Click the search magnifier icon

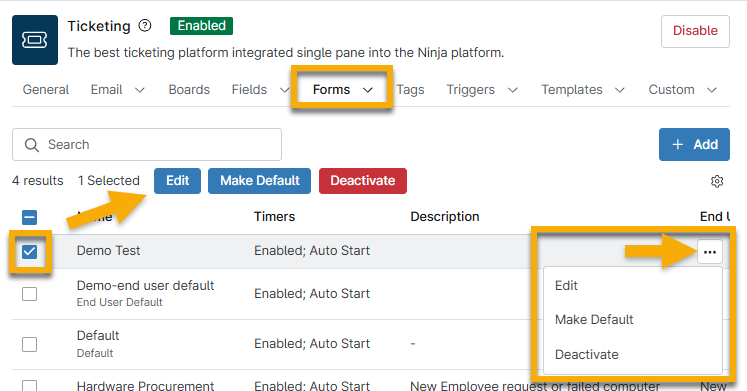click(31, 145)
